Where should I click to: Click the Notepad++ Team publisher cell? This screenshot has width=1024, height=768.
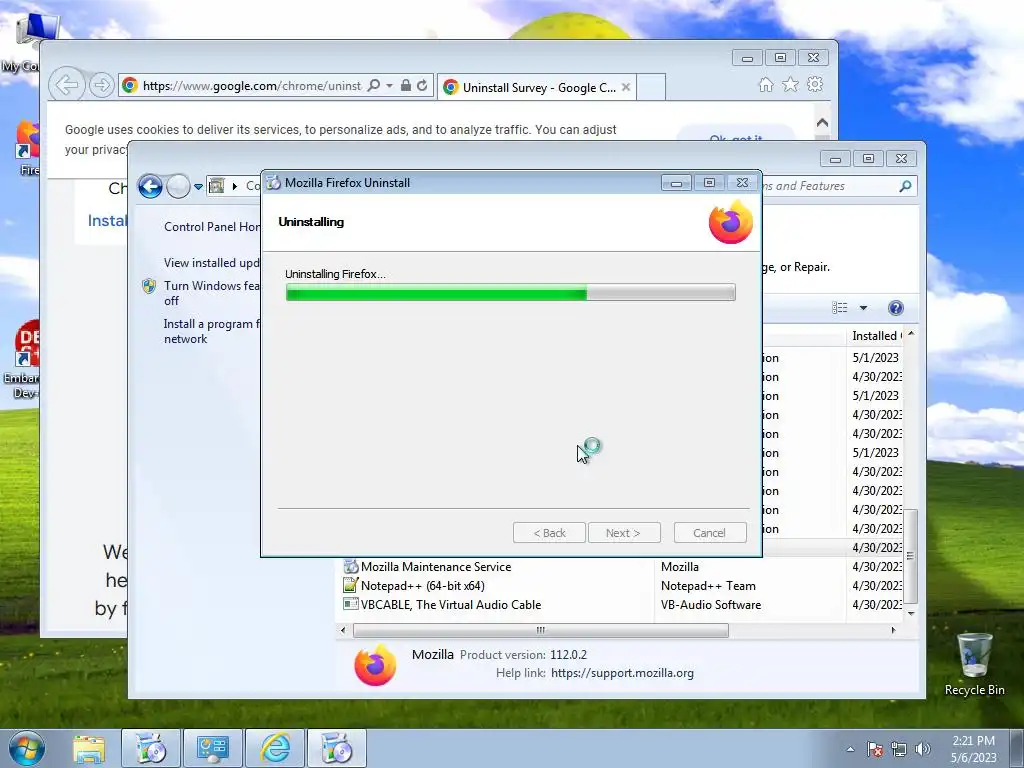coord(708,586)
